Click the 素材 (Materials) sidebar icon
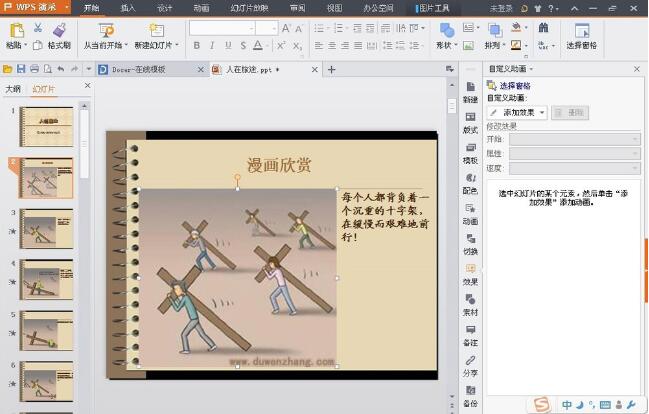 (x=470, y=305)
